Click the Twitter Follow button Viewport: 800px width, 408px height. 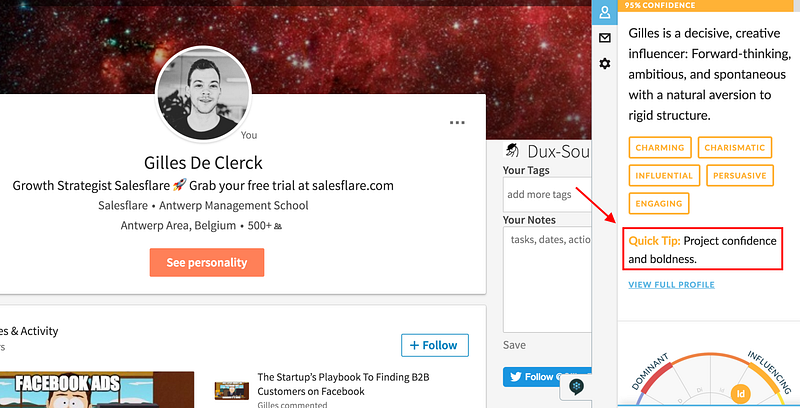coord(547,377)
